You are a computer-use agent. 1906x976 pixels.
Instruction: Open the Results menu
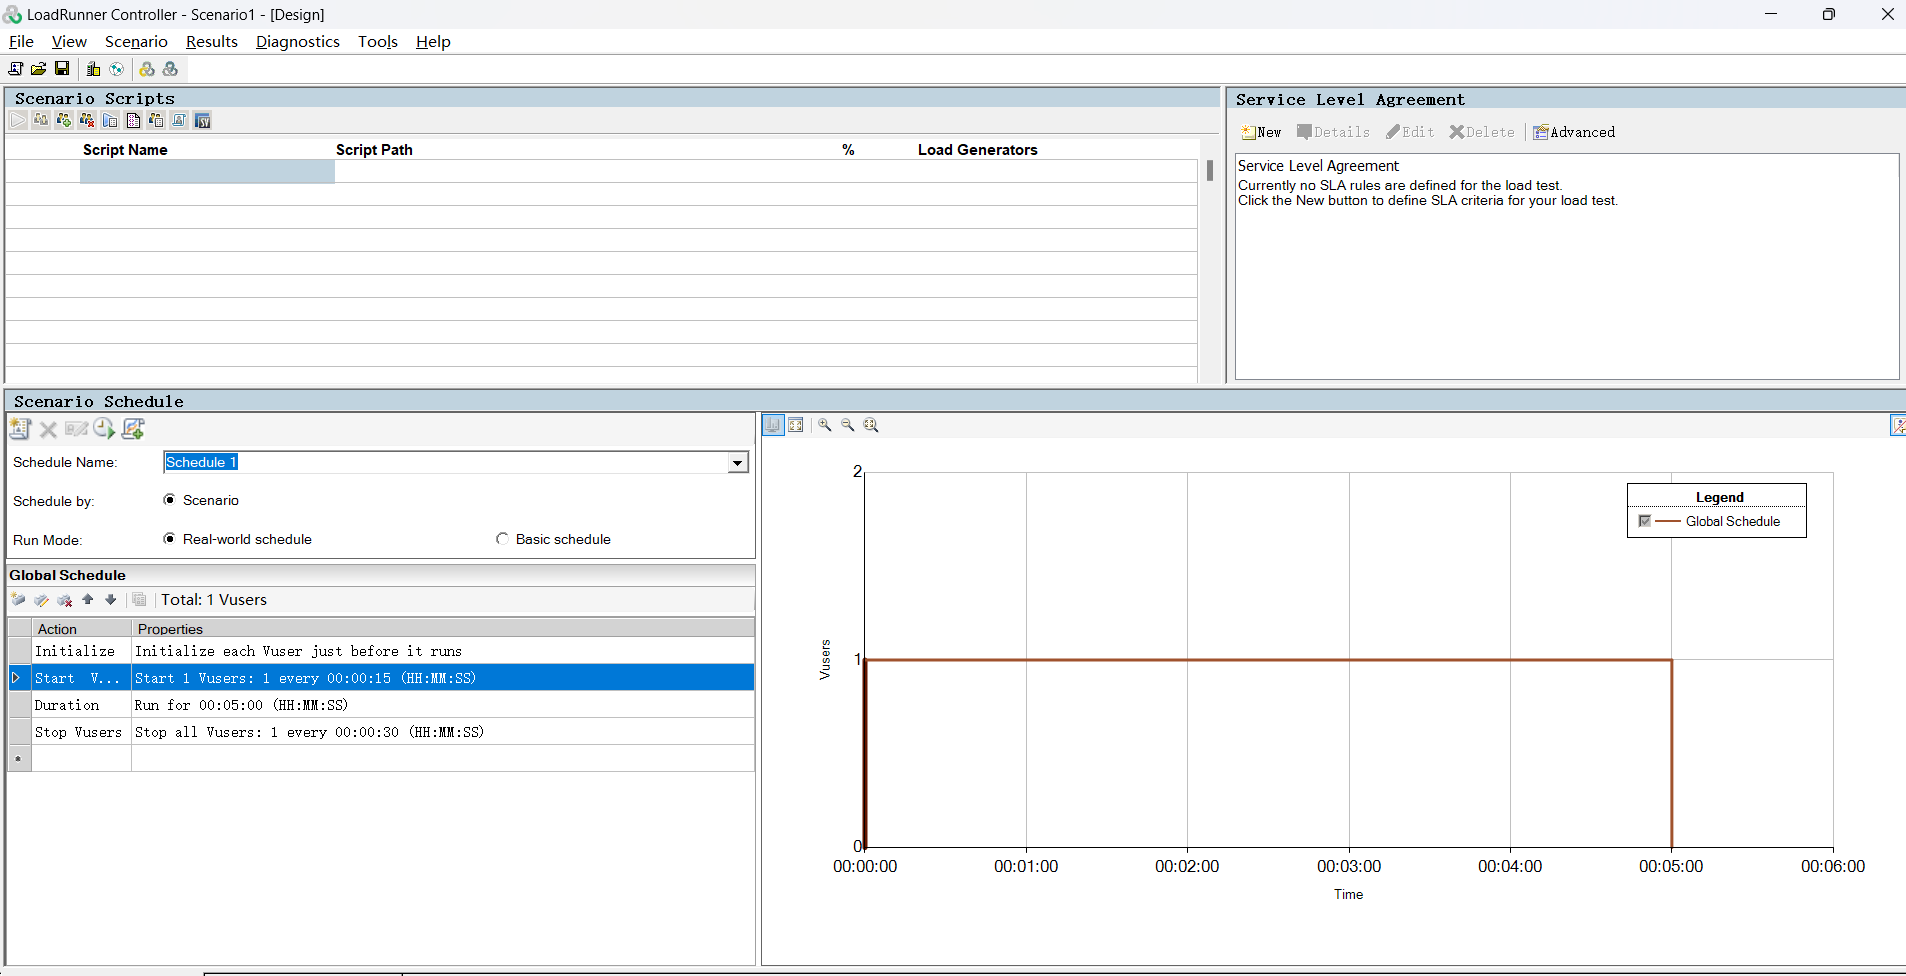click(212, 42)
